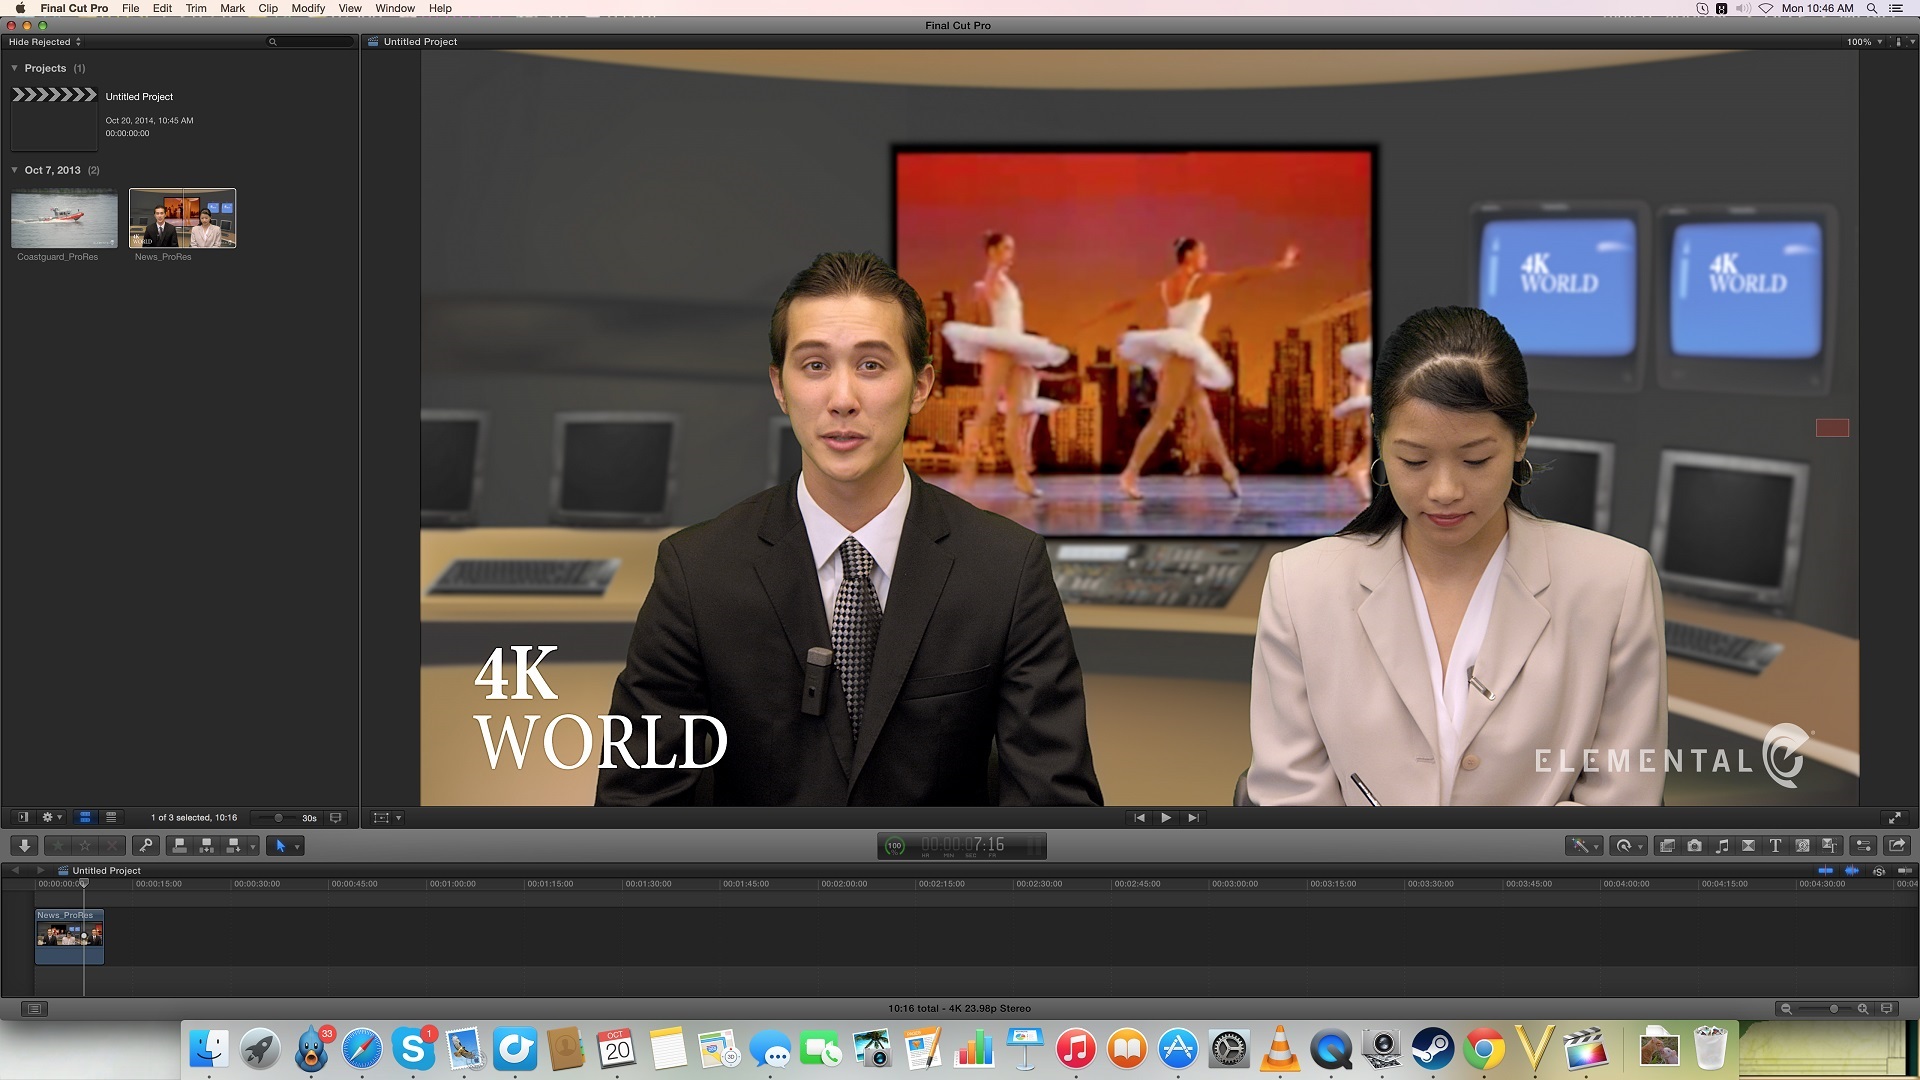
Task: Open the Music and Sound browser
Action: click(x=1721, y=846)
